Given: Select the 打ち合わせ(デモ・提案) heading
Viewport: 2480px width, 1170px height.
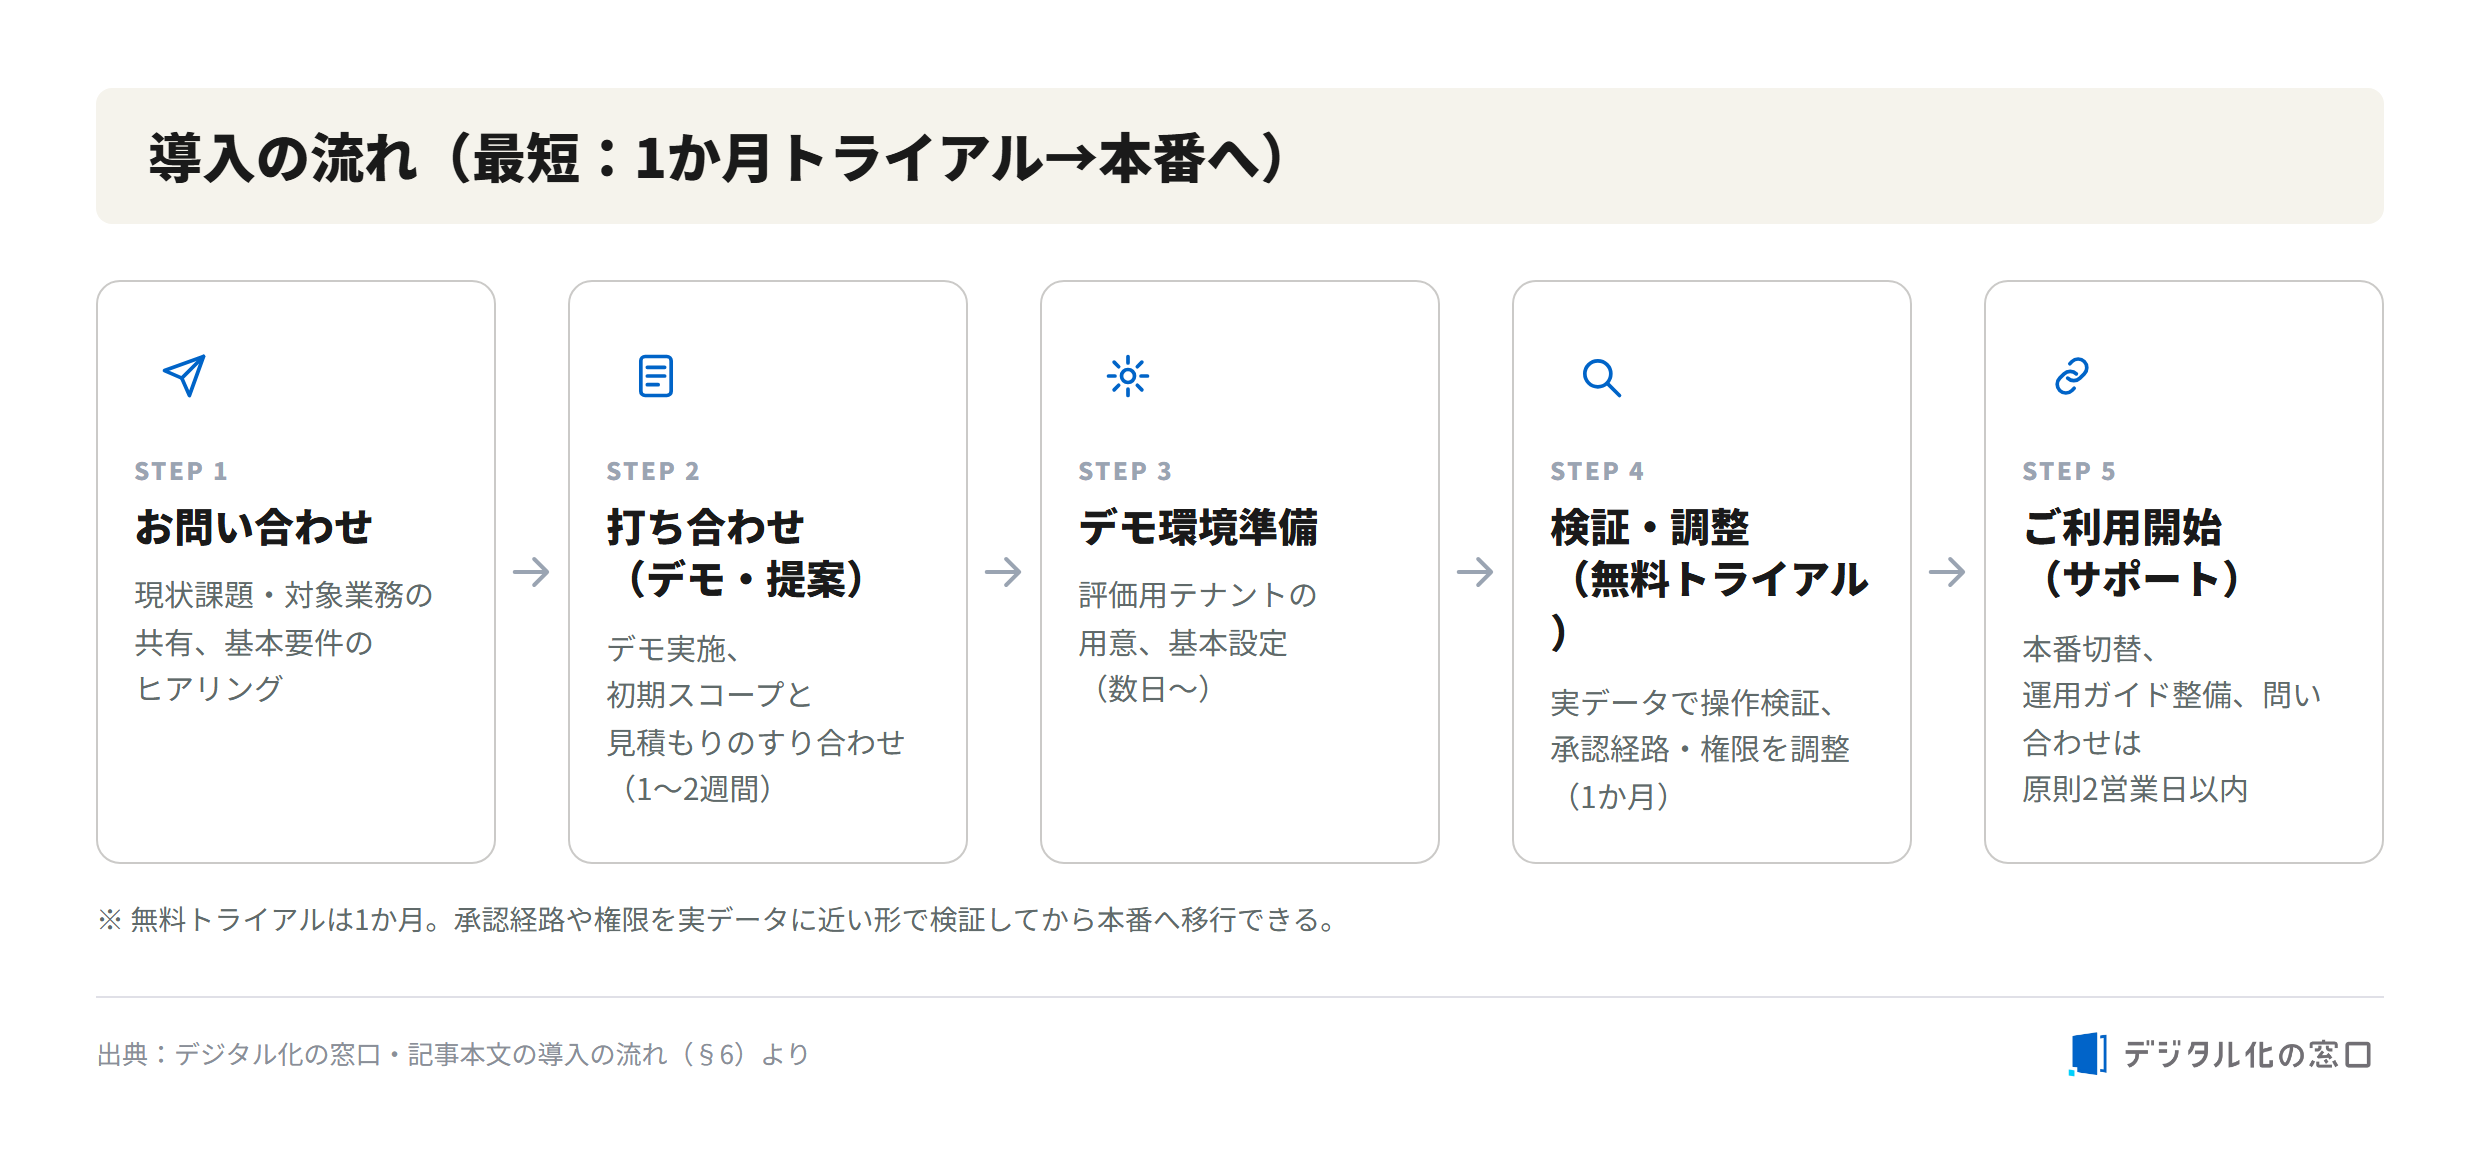Looking at the screenshot, I should point(736,553).
